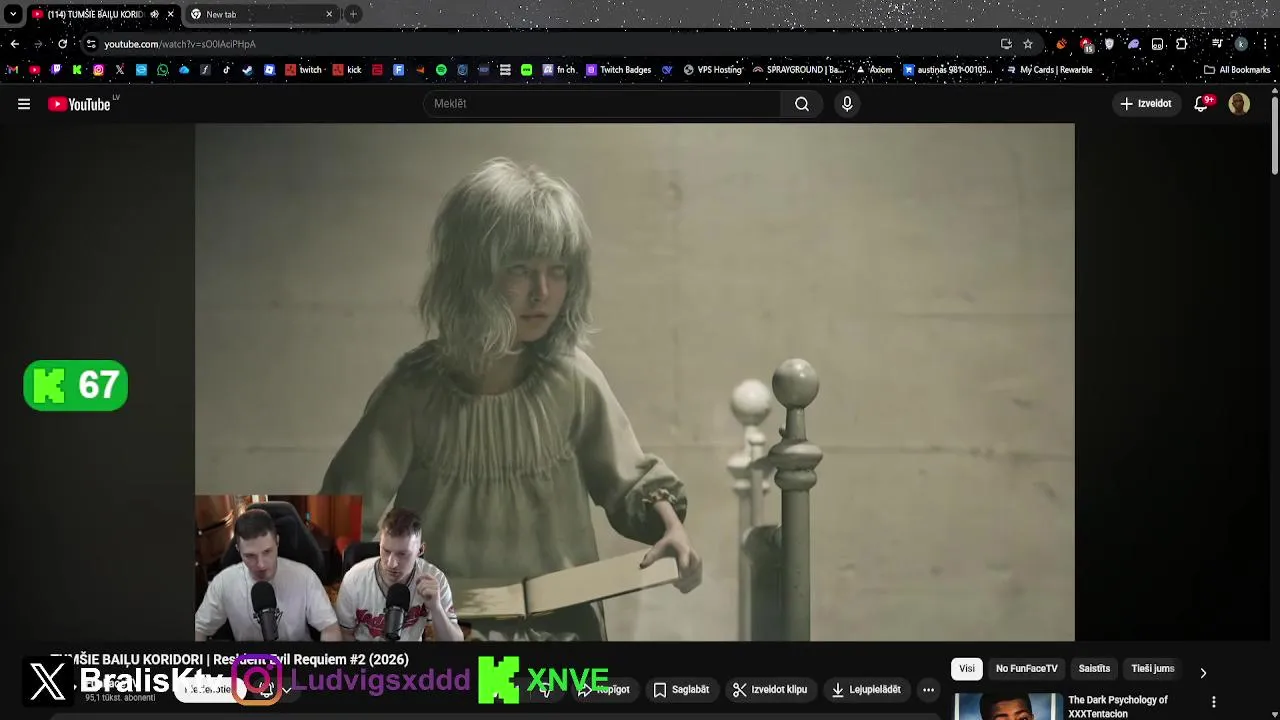Open the Chrome extensions puzzle icon
This screenshot has width=1280, height=720.
point(1182,44)
